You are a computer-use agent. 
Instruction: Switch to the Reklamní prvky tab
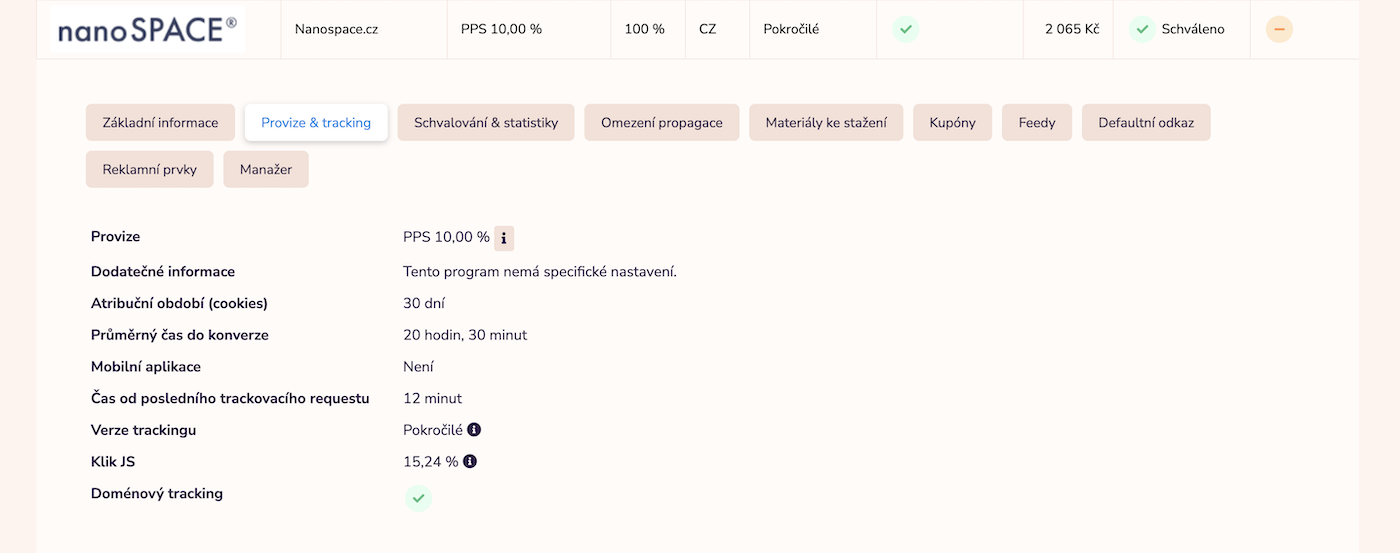pos(150,170)
